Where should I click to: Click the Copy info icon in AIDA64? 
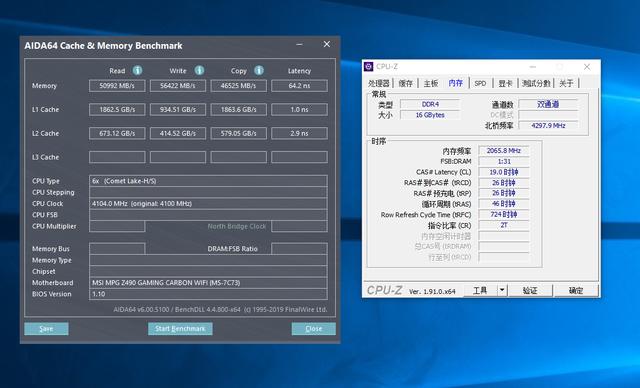coord(259,71)
